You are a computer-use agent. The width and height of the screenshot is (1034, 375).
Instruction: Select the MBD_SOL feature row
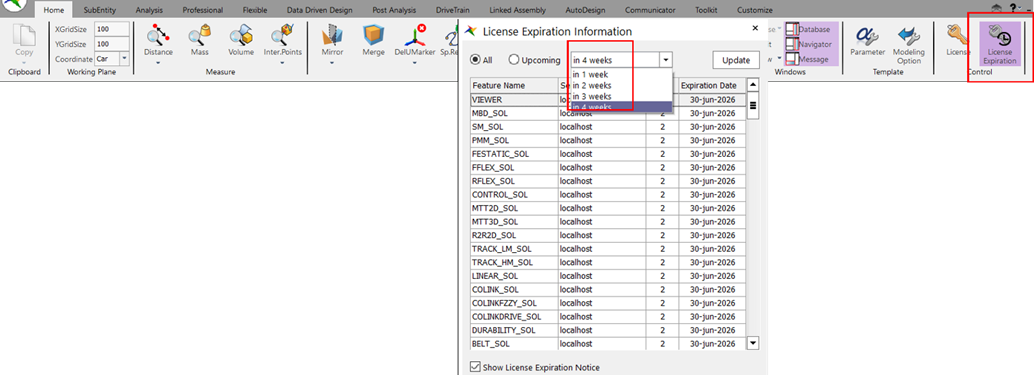[607, 113]
